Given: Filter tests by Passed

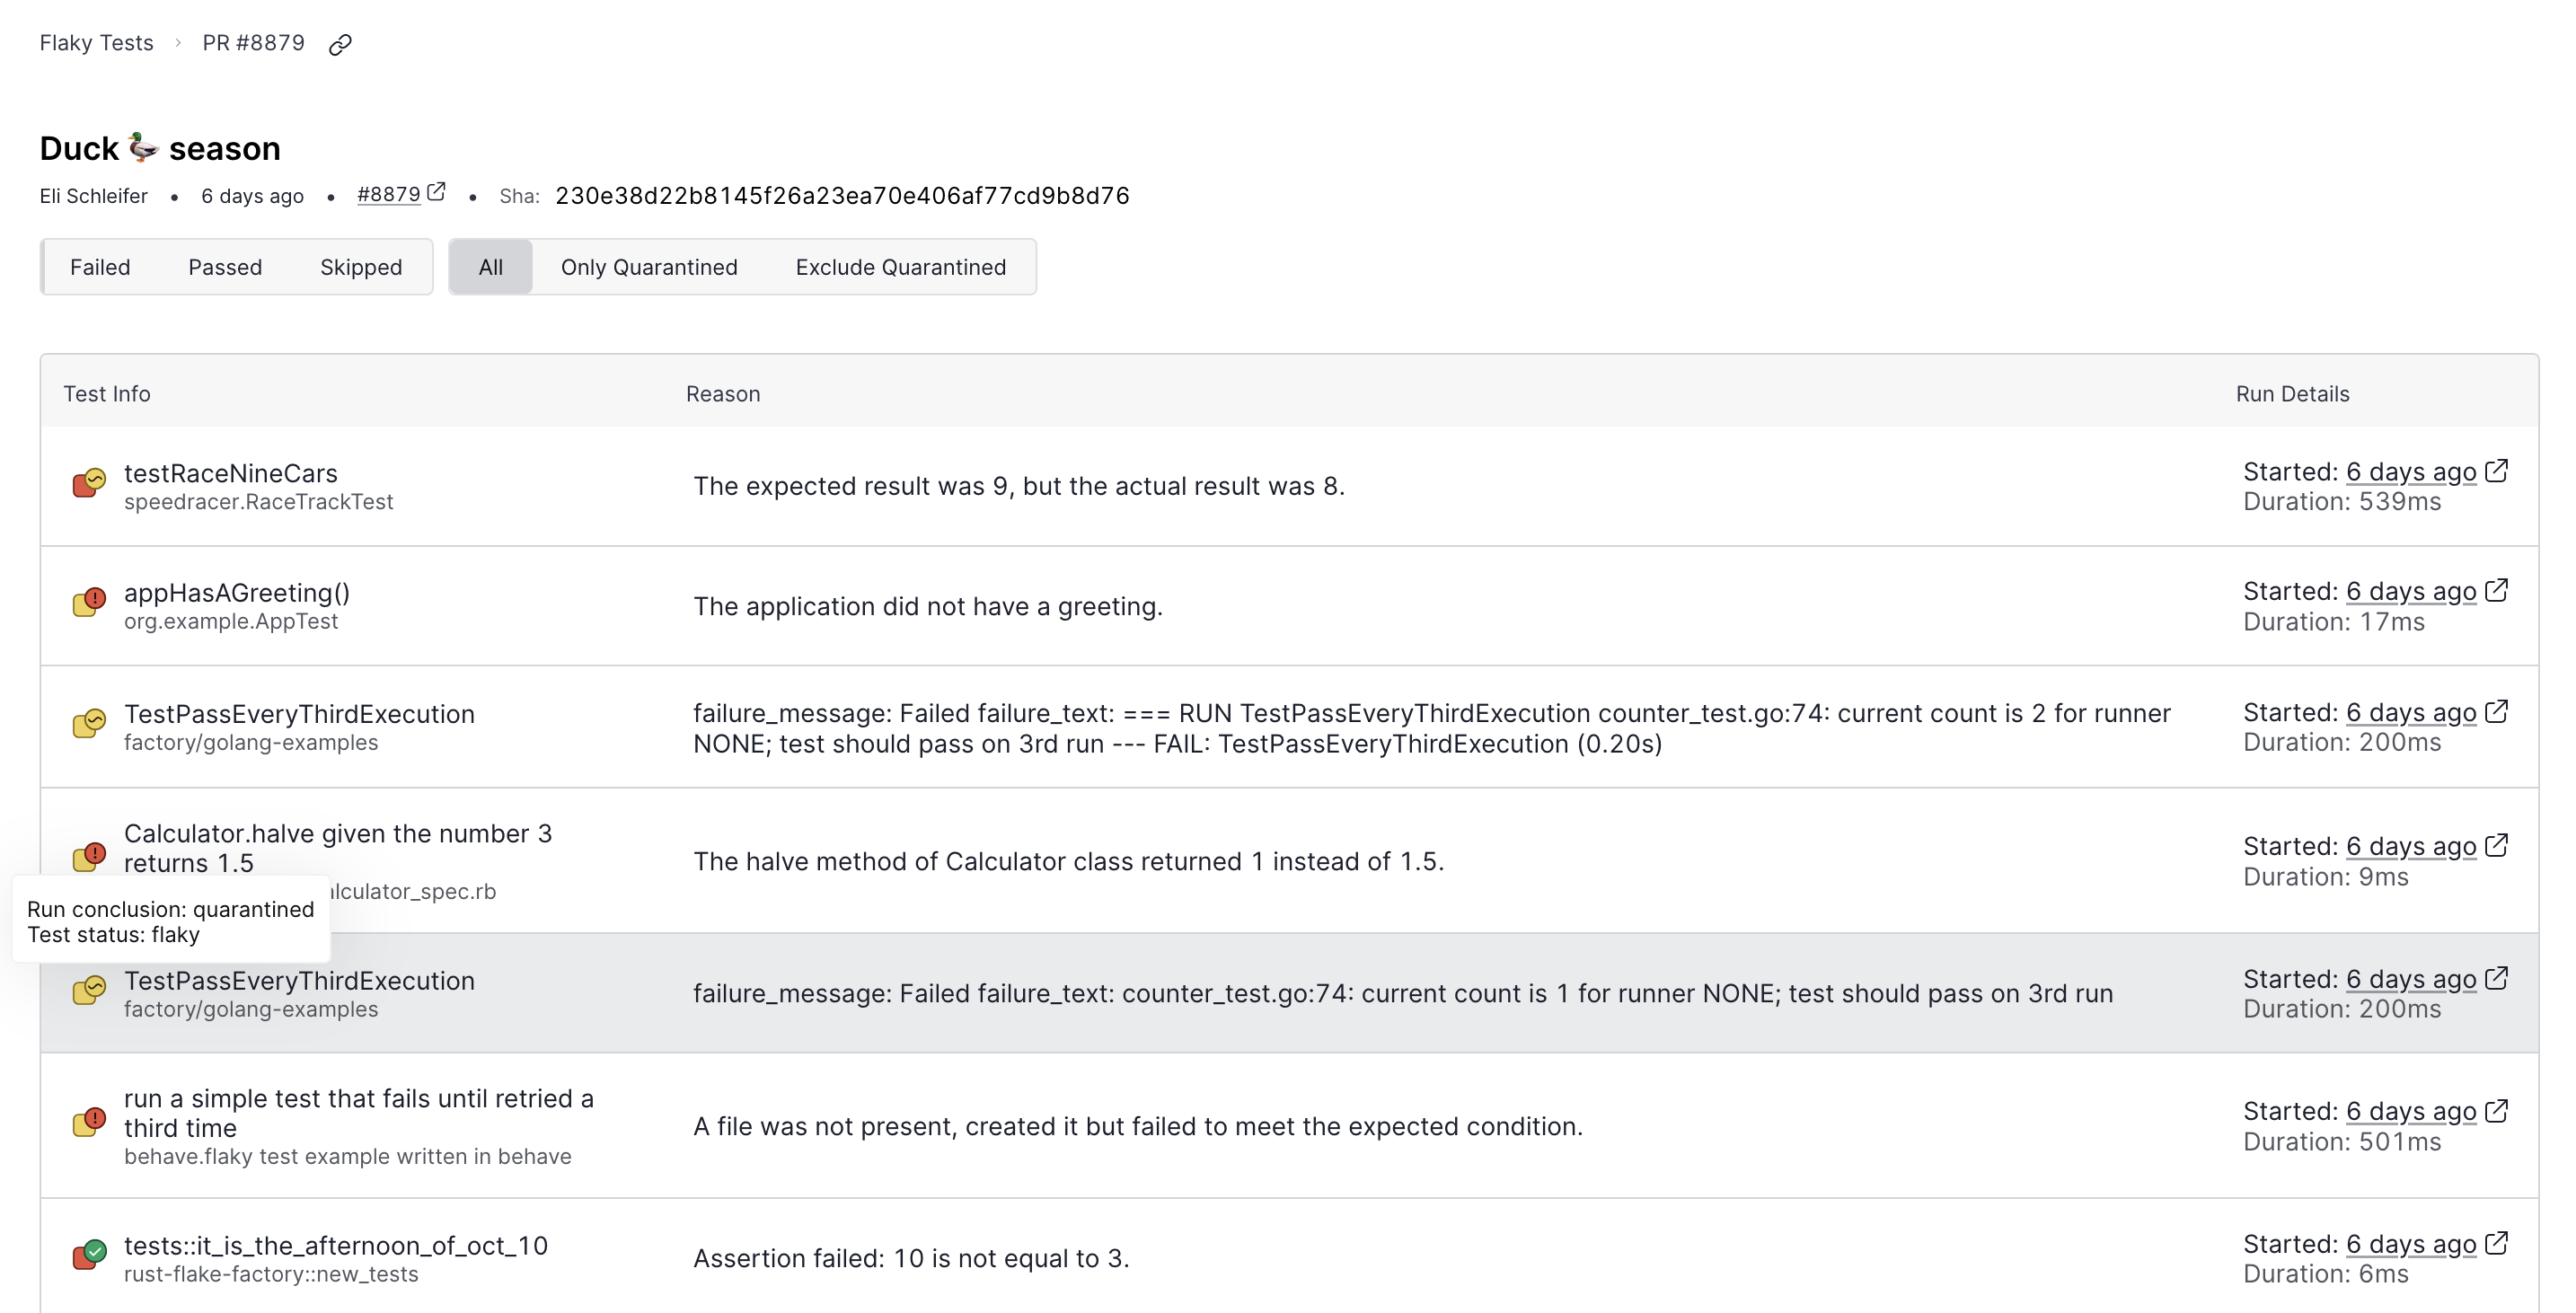Looking at the screenshot, I should tap(225, 267).
